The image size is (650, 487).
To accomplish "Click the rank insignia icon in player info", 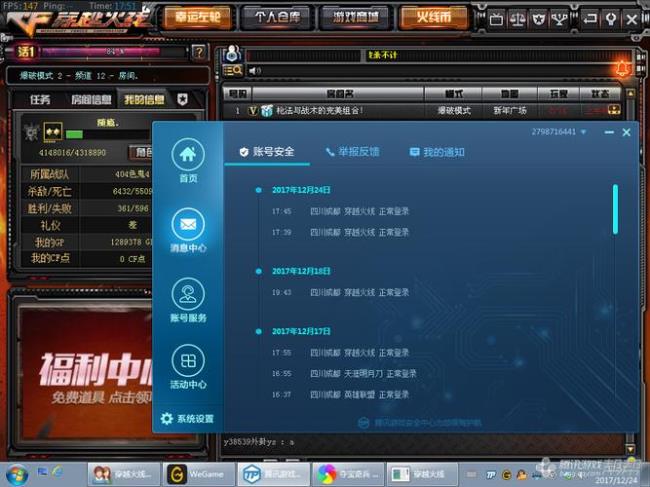I will (x=53, y=132).
